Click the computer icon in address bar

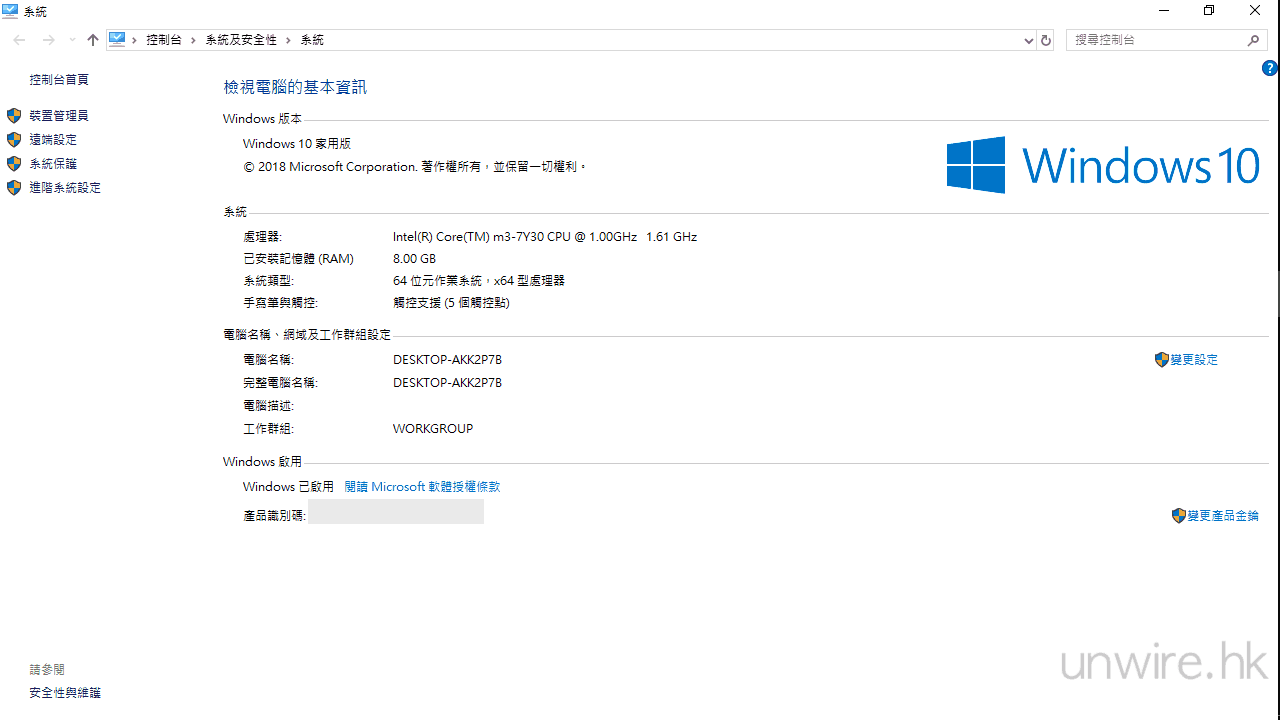[x=118, y=40]
